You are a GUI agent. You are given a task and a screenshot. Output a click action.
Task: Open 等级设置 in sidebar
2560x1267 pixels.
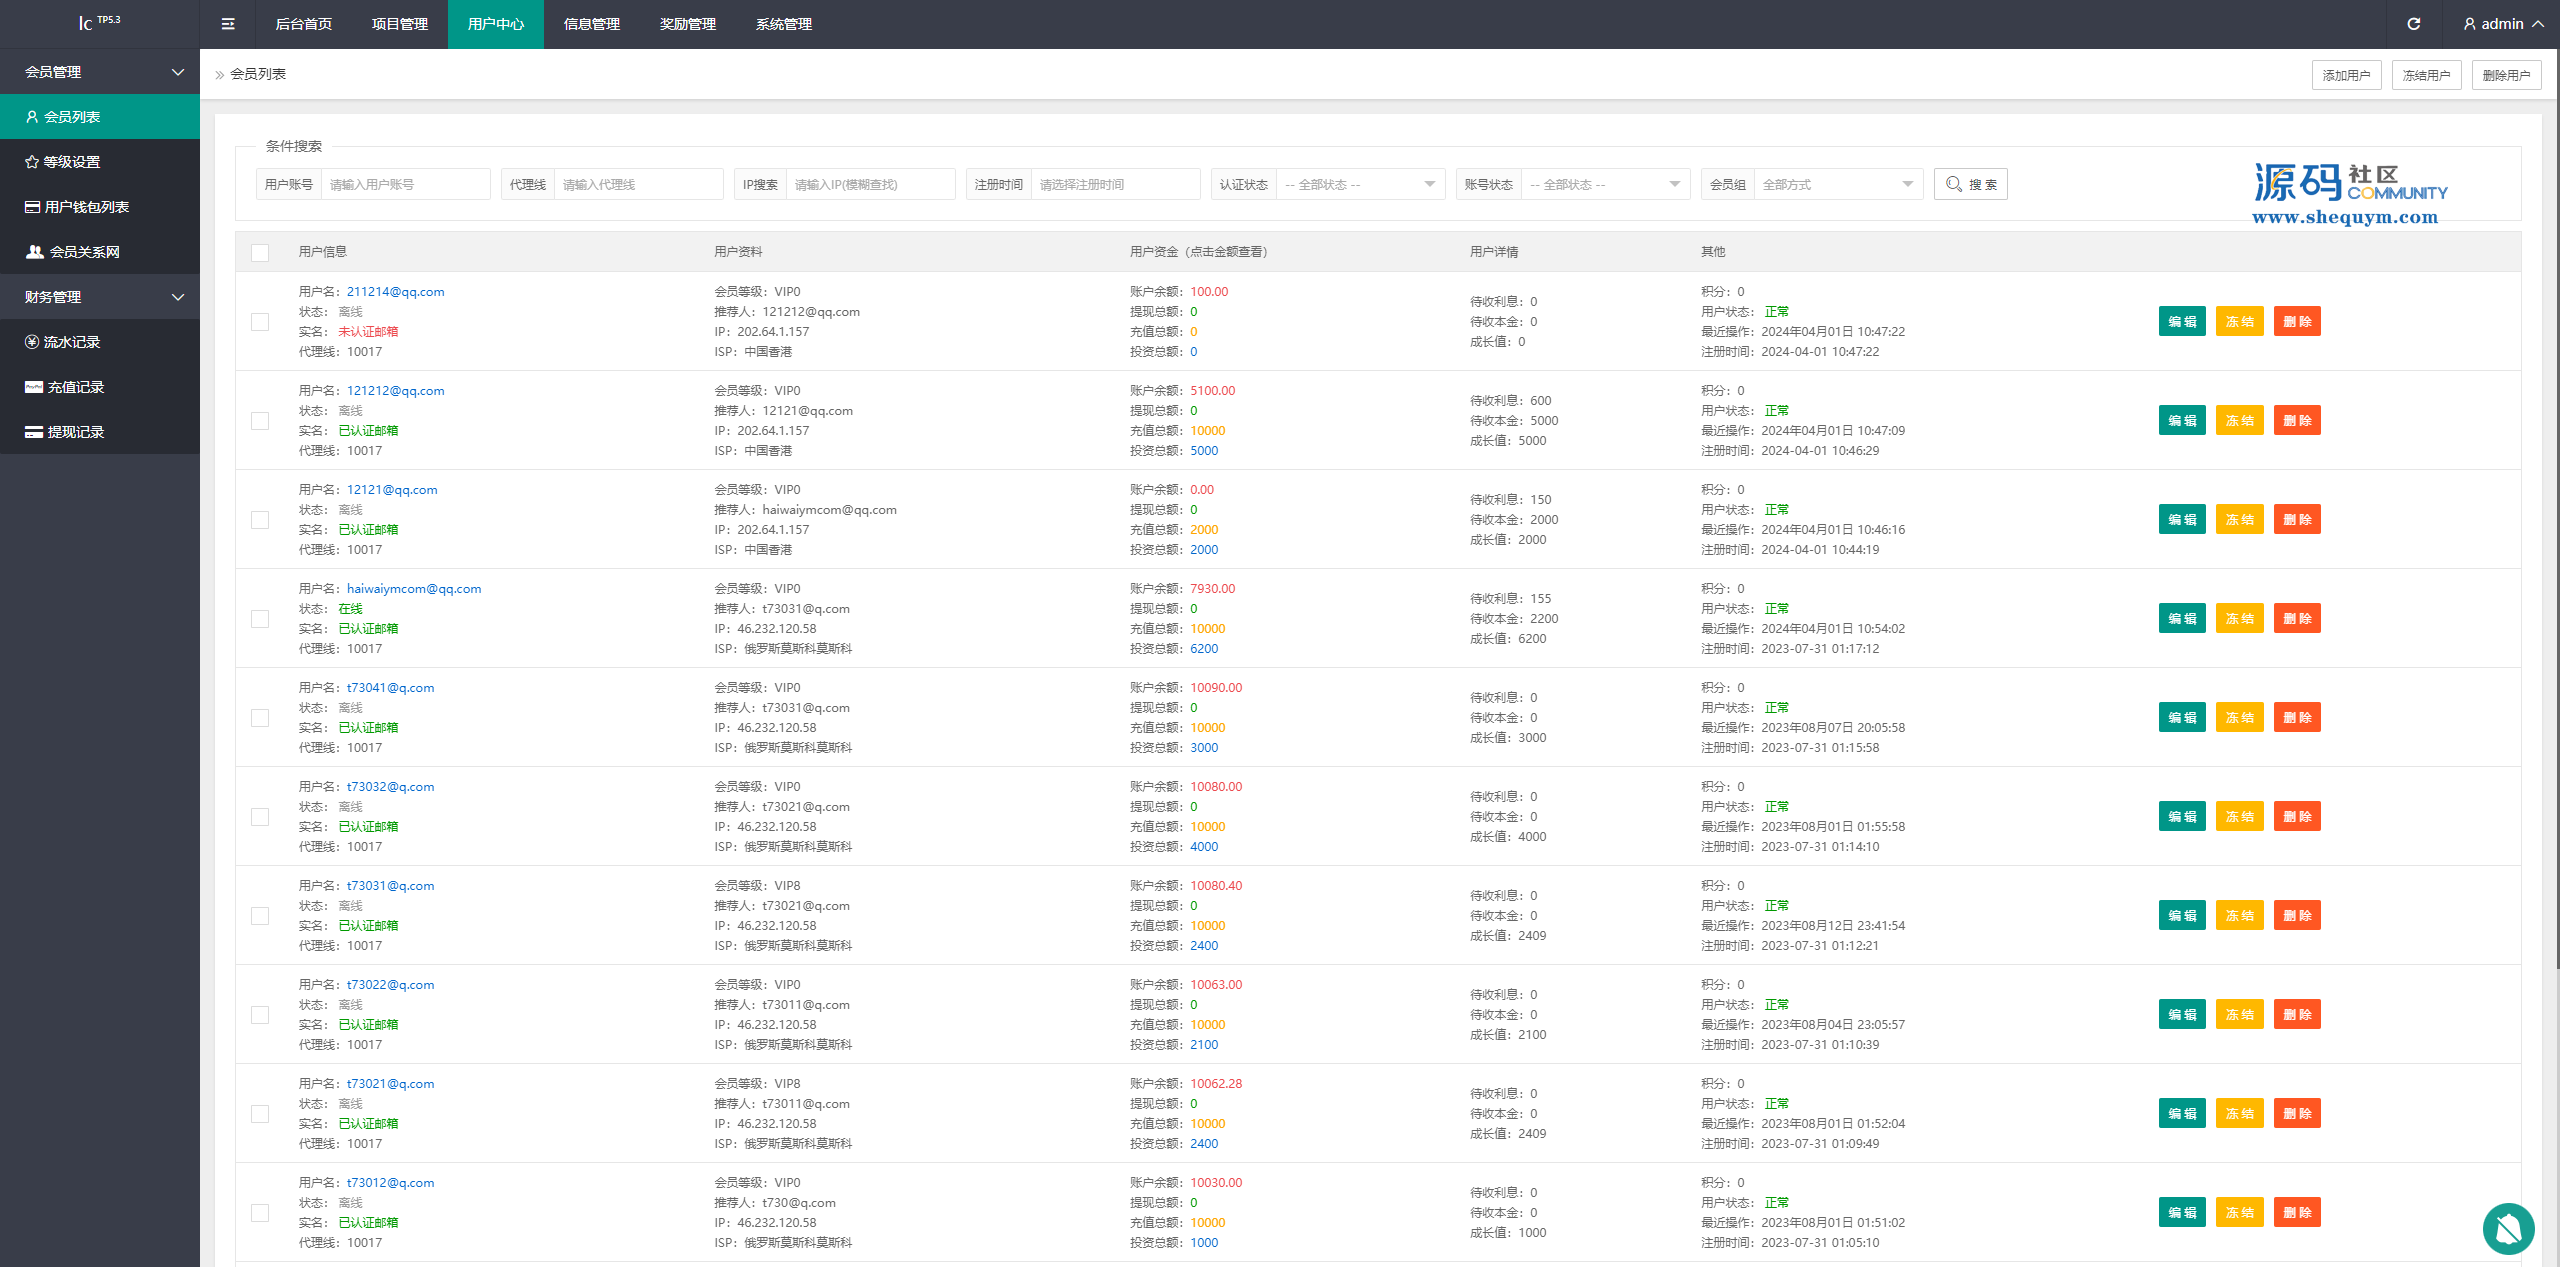(100, 162)
